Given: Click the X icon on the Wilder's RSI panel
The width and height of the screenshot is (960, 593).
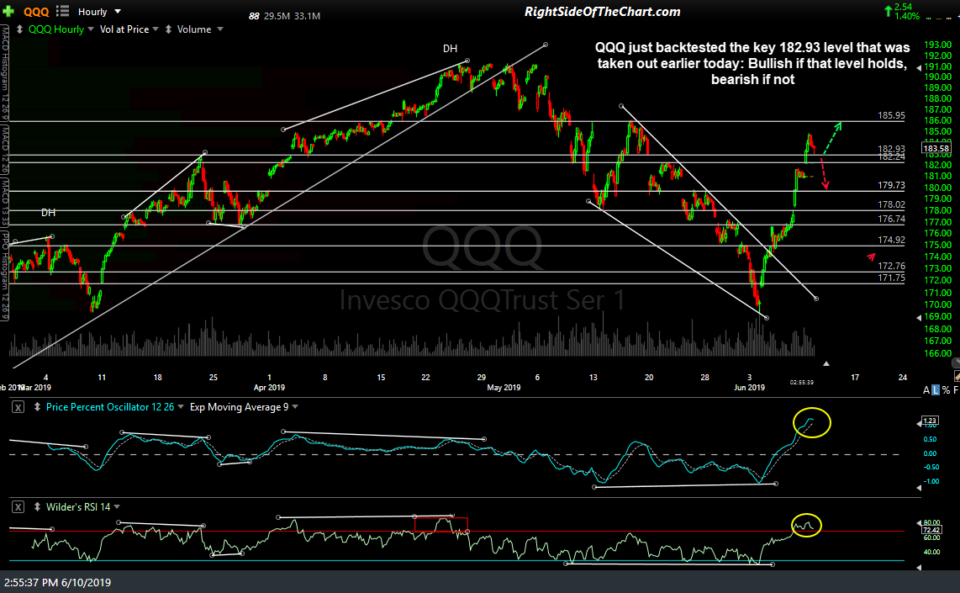Looking at the screenshot, I should tap(18, 507).
